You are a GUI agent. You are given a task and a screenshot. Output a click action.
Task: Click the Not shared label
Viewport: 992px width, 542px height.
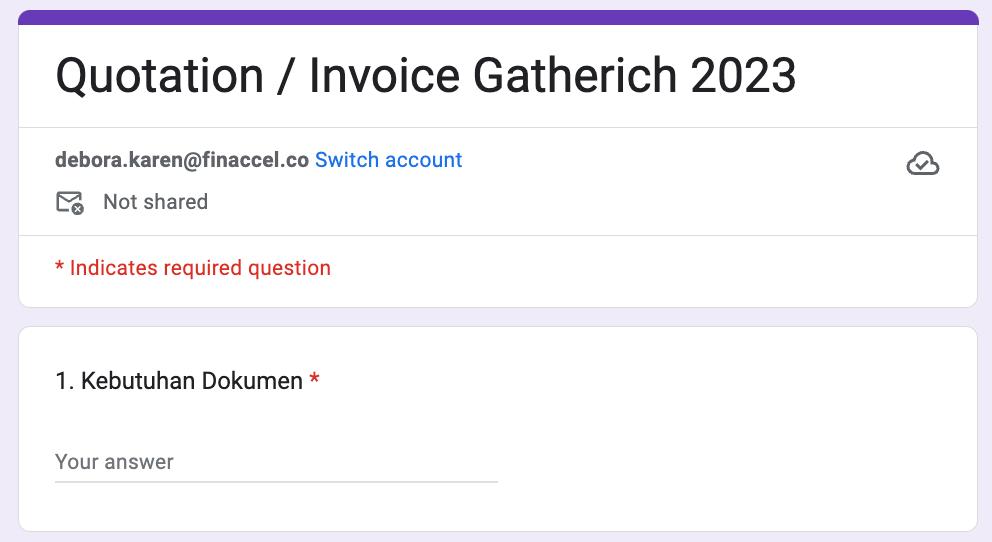point(155,202)
